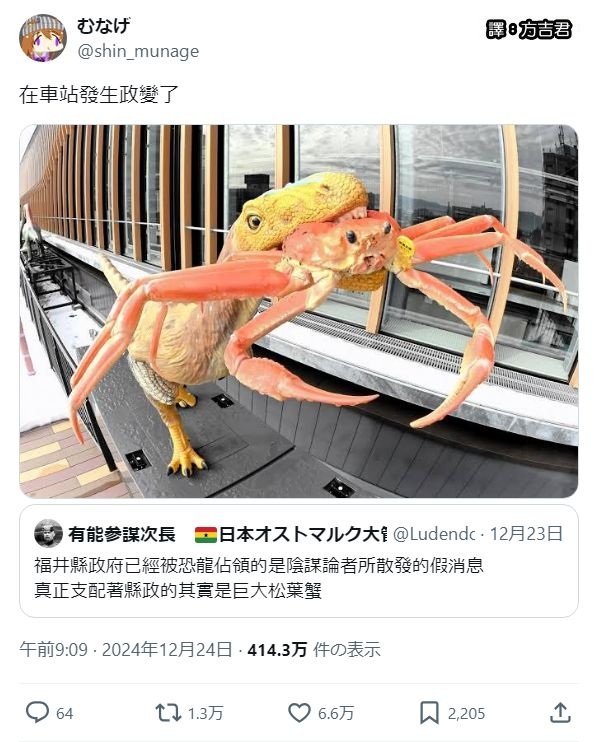Viewport: 598px width, 742px height.
Task: Click the reply speech bubble icon
Action: (x=37, y=712)
